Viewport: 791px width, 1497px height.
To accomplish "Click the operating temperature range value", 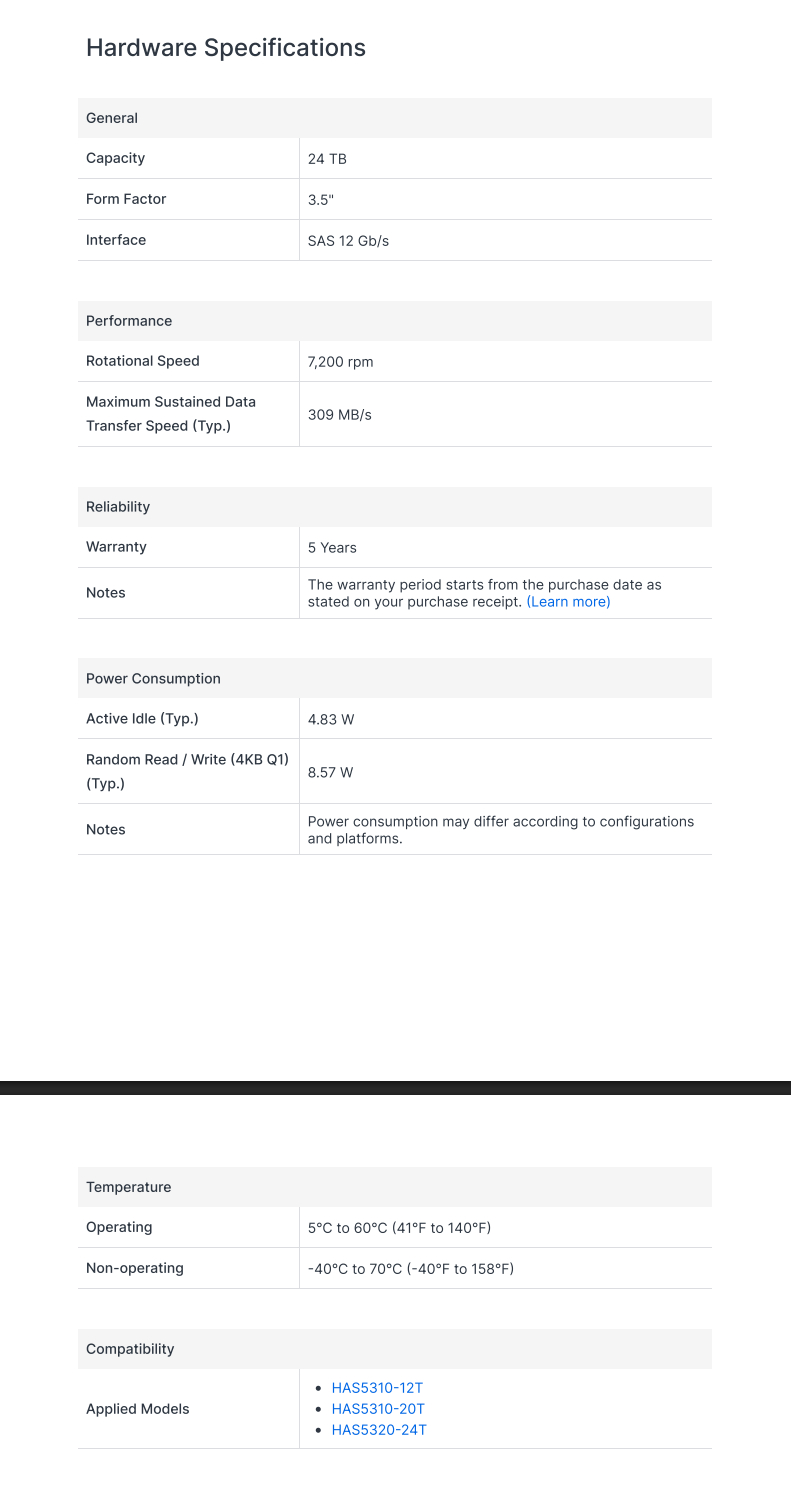I will pos(399,1228).
